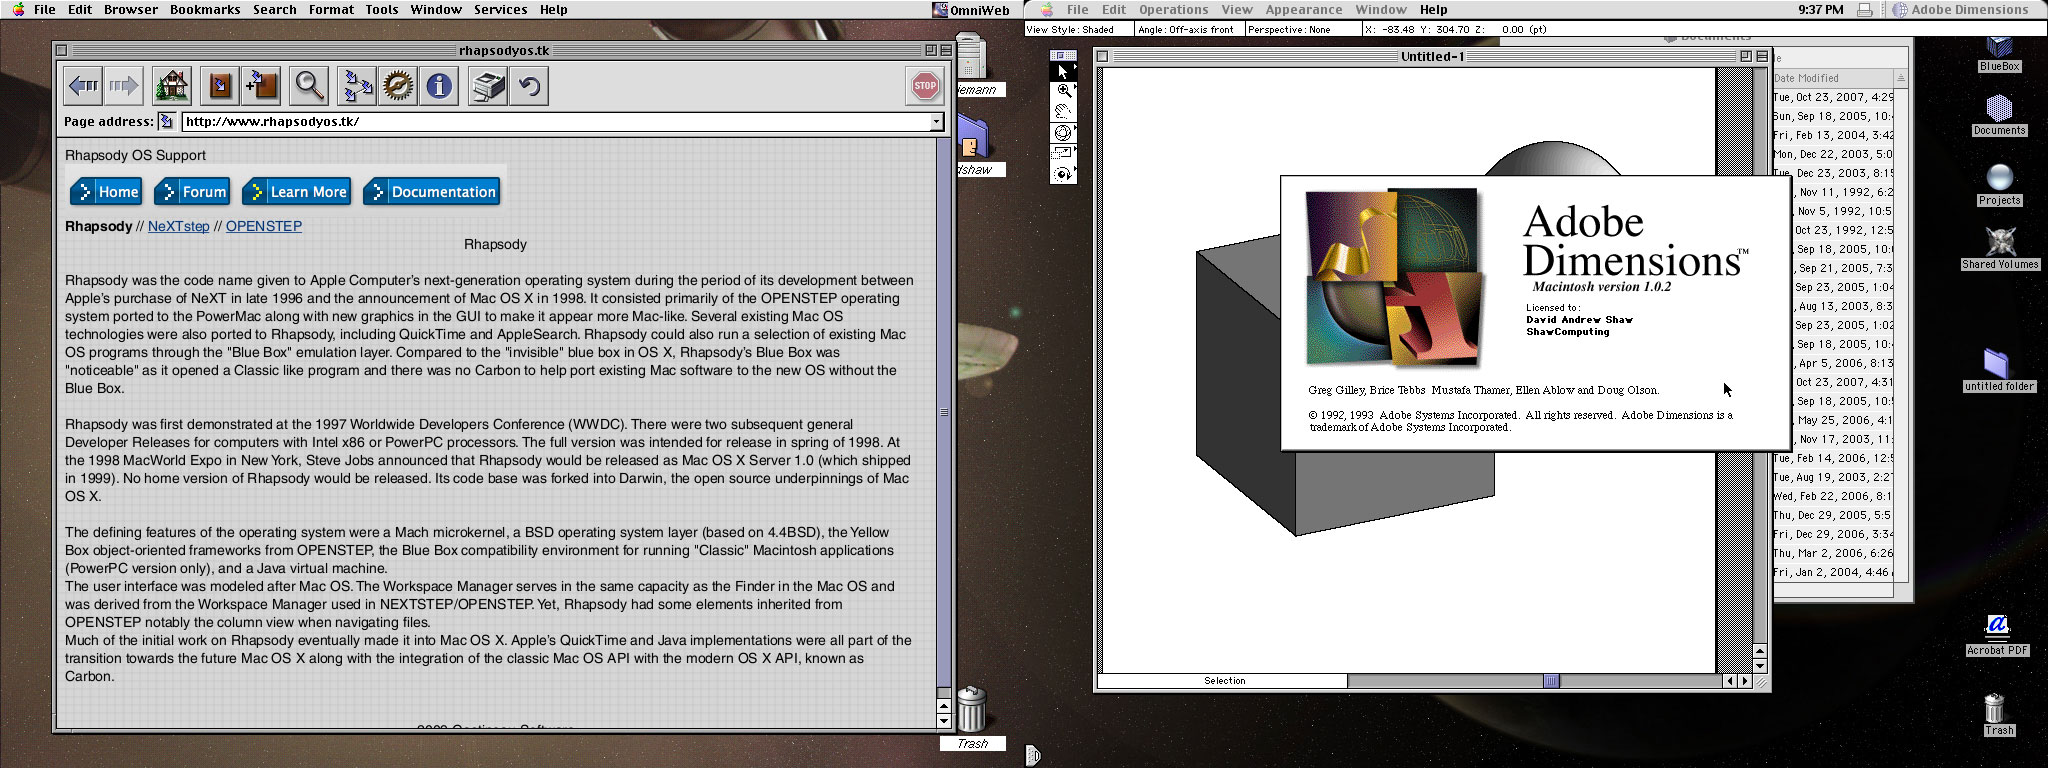Follow the OPENSTEP link
This screenshot has width=2048, height=768.
pos(264,226)
